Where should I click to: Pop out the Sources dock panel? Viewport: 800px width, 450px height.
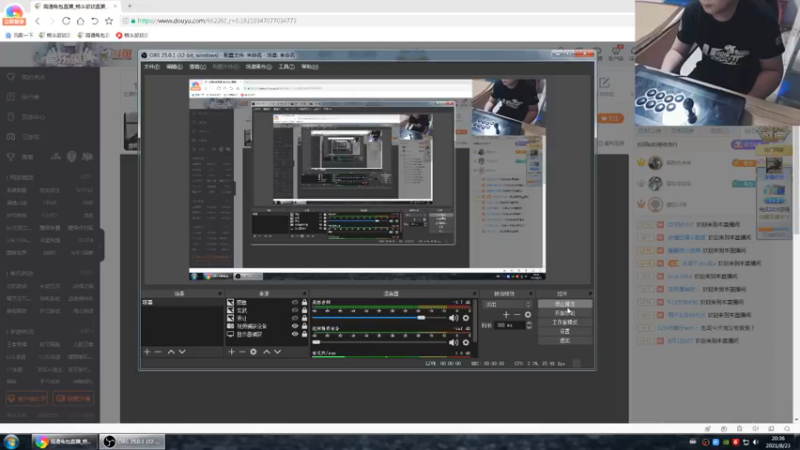pos(305,294)
